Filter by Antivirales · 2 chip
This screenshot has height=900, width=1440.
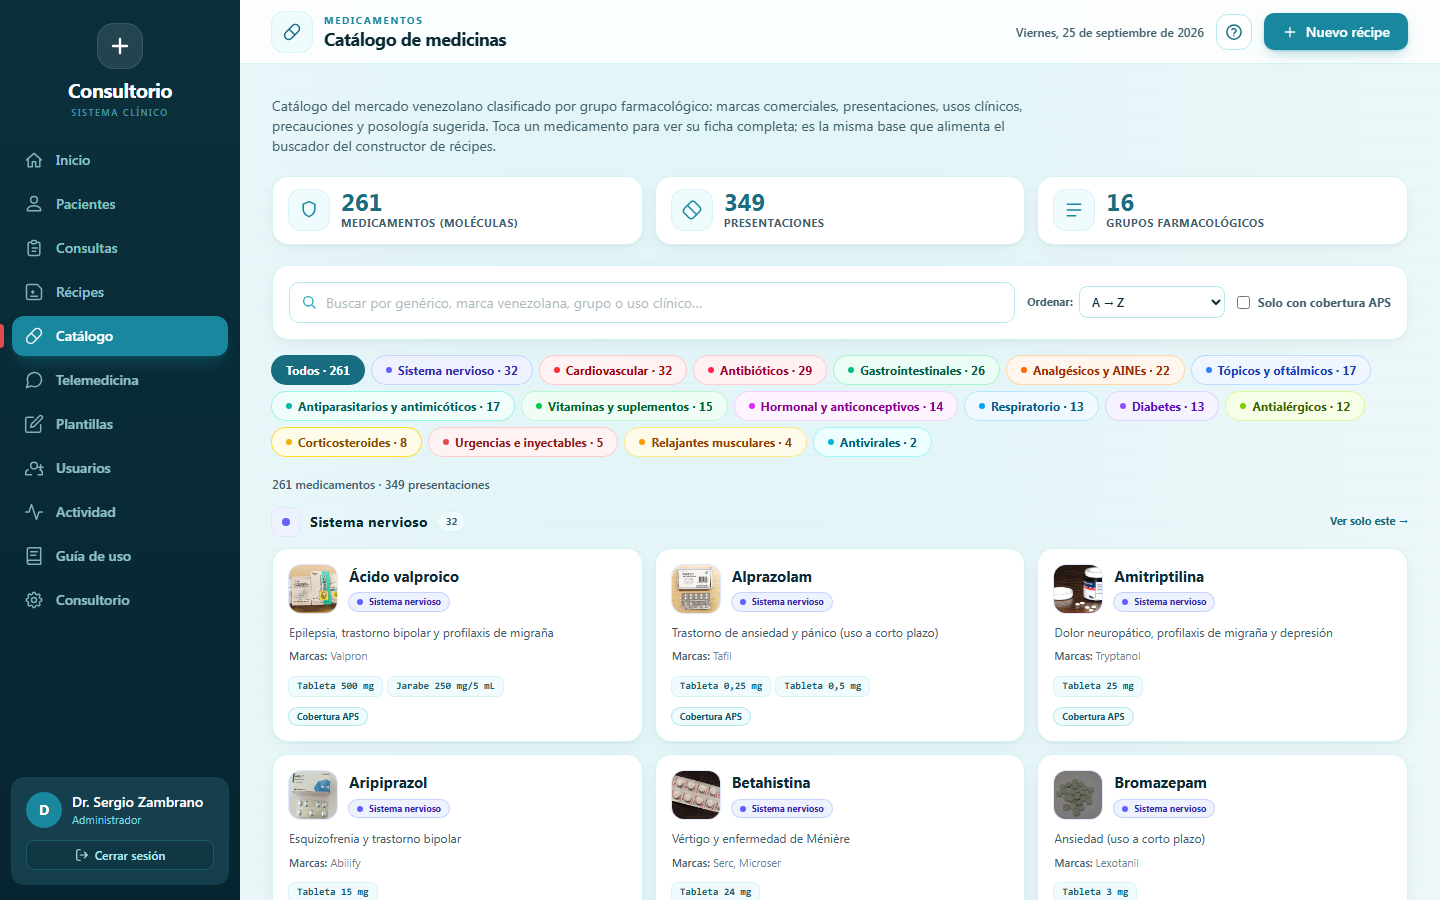(872, 442)
